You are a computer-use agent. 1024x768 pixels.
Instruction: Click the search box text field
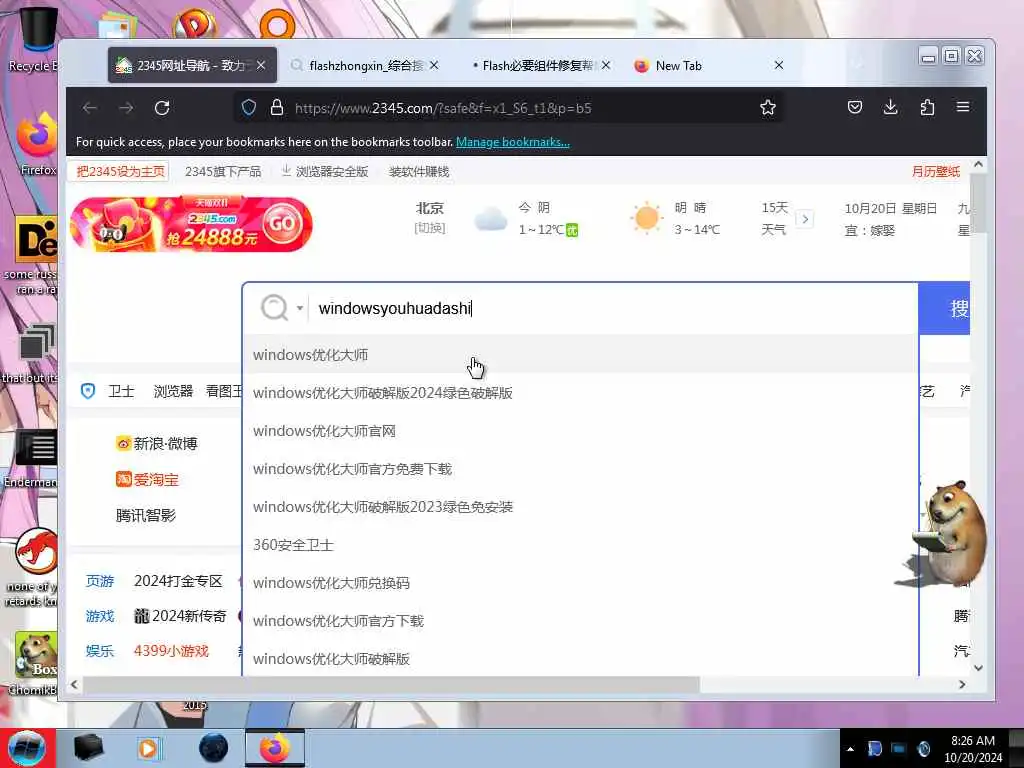(613, 308)
